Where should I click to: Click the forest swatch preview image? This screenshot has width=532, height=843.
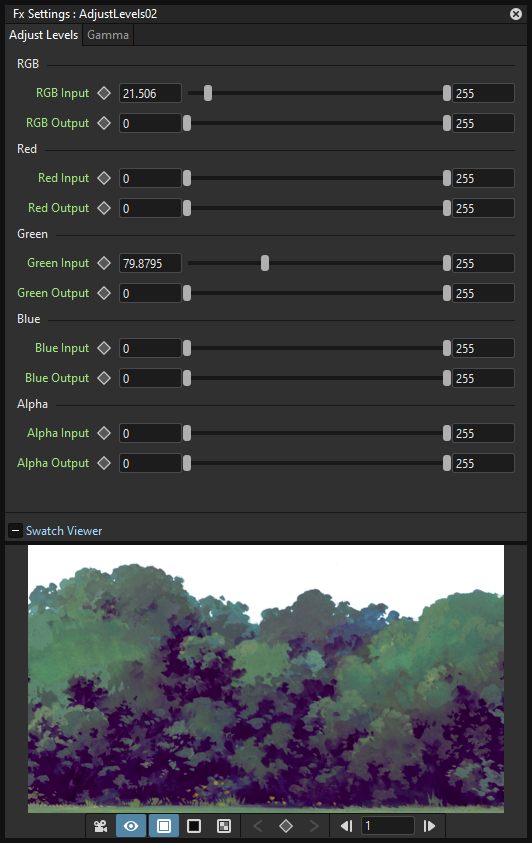[x=266, y=678]
